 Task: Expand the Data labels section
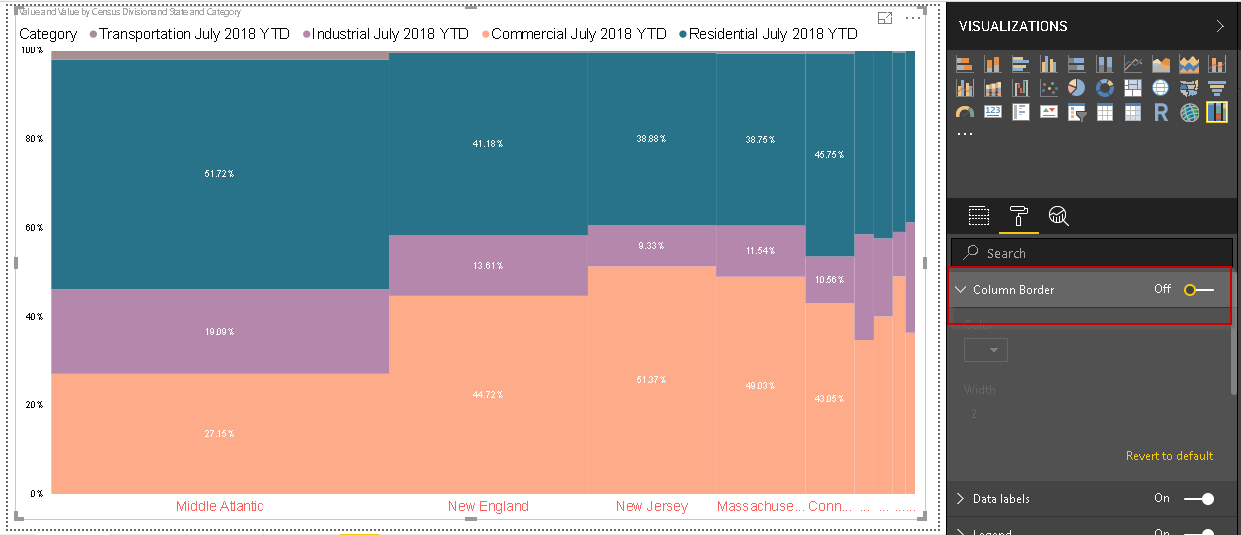[961, 499]
